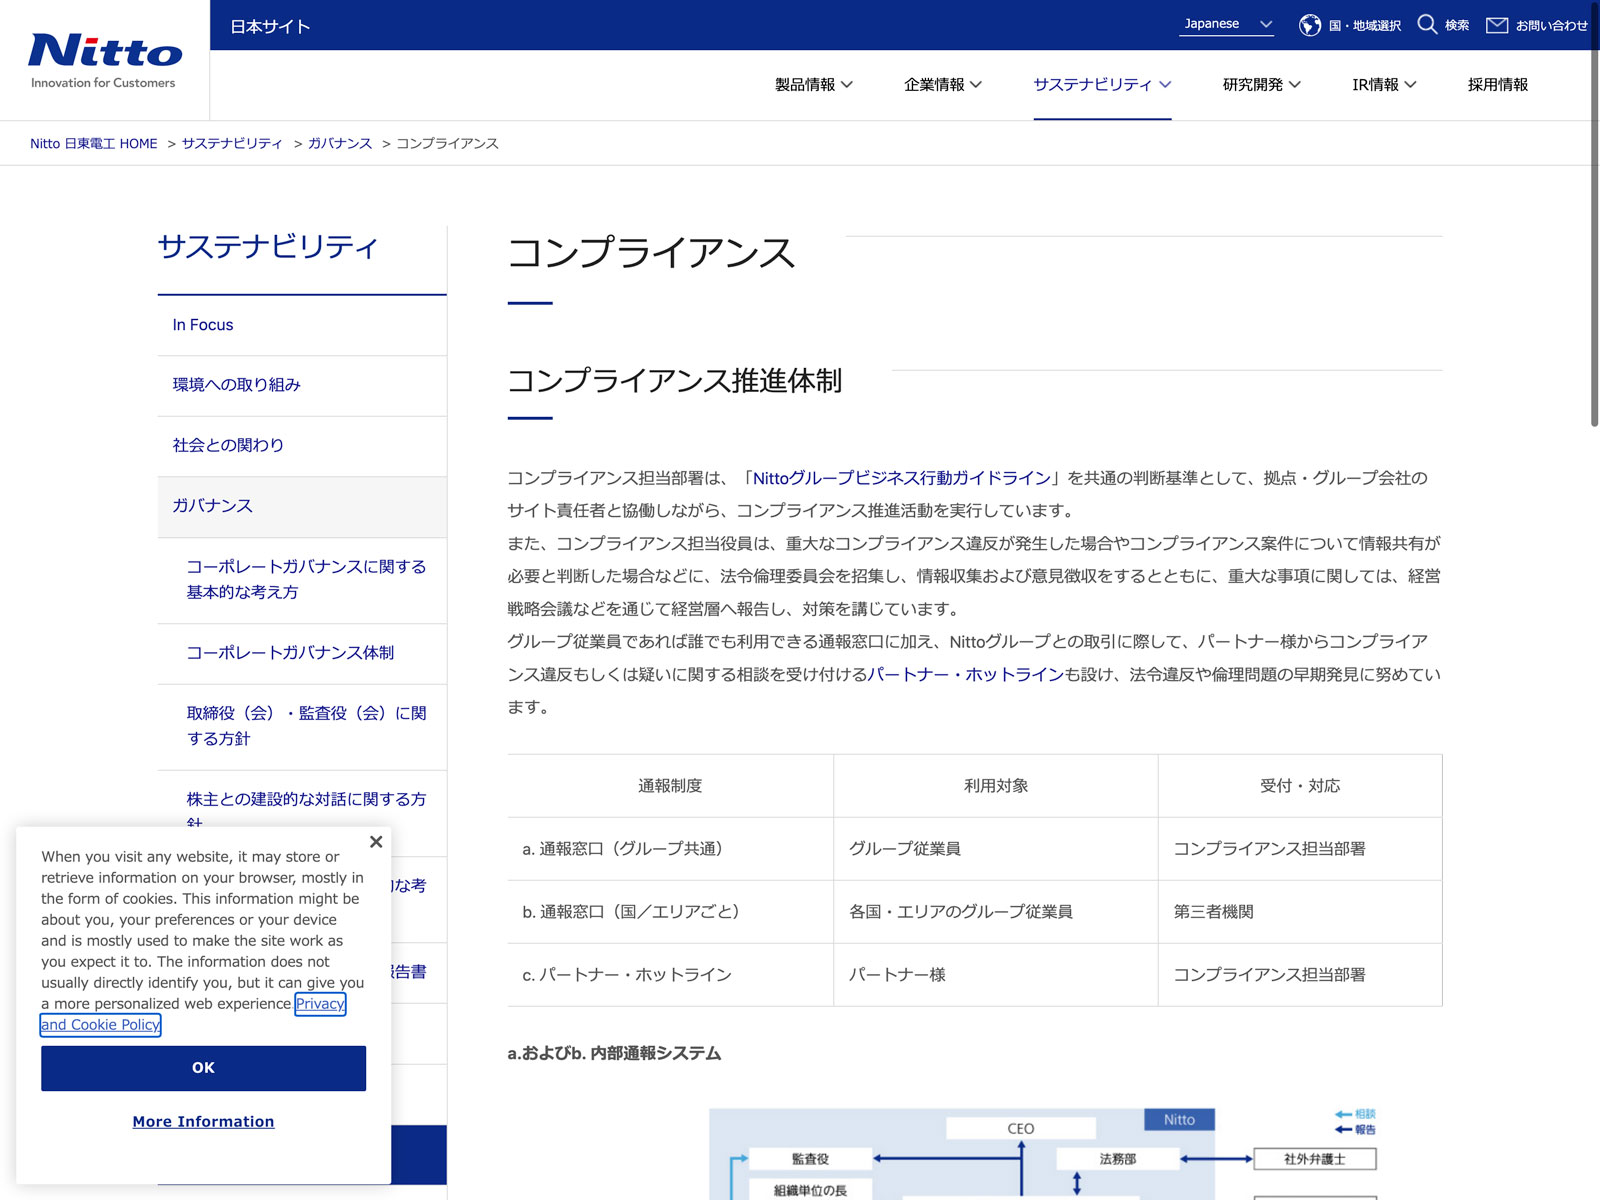The width and height of the screenshot is (1600, 1200).
Task: Click ガバナンス breadcrumb link
Action: point(339,144)
